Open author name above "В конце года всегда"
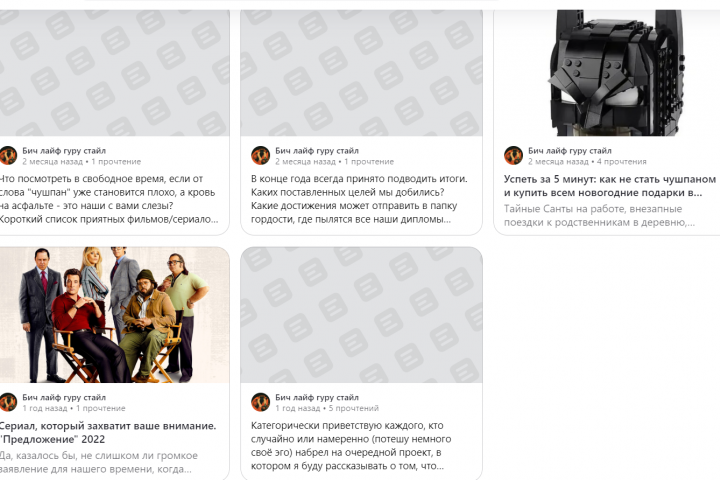Viewport: 720px width, 480px height. coord(316,150)
